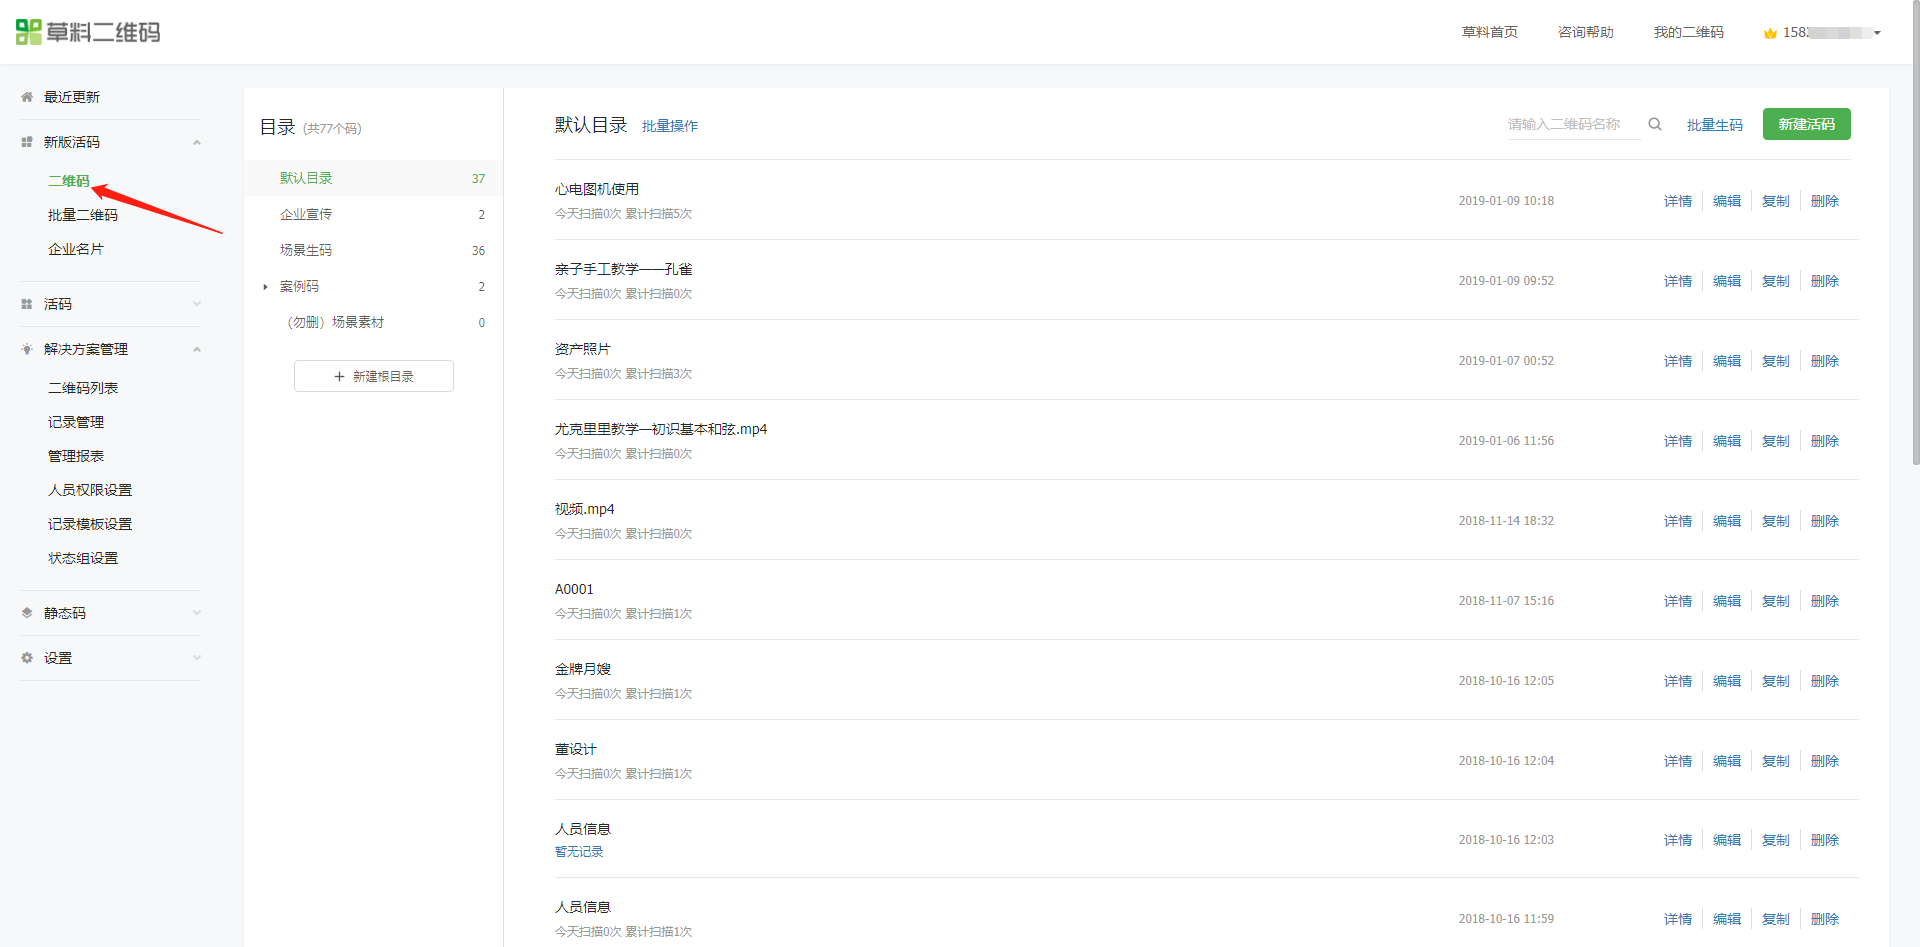Select 二维码 in the sidebar
Viewport: 1920px width, 947px height.
pyautogui.click(x=69, y=181)
